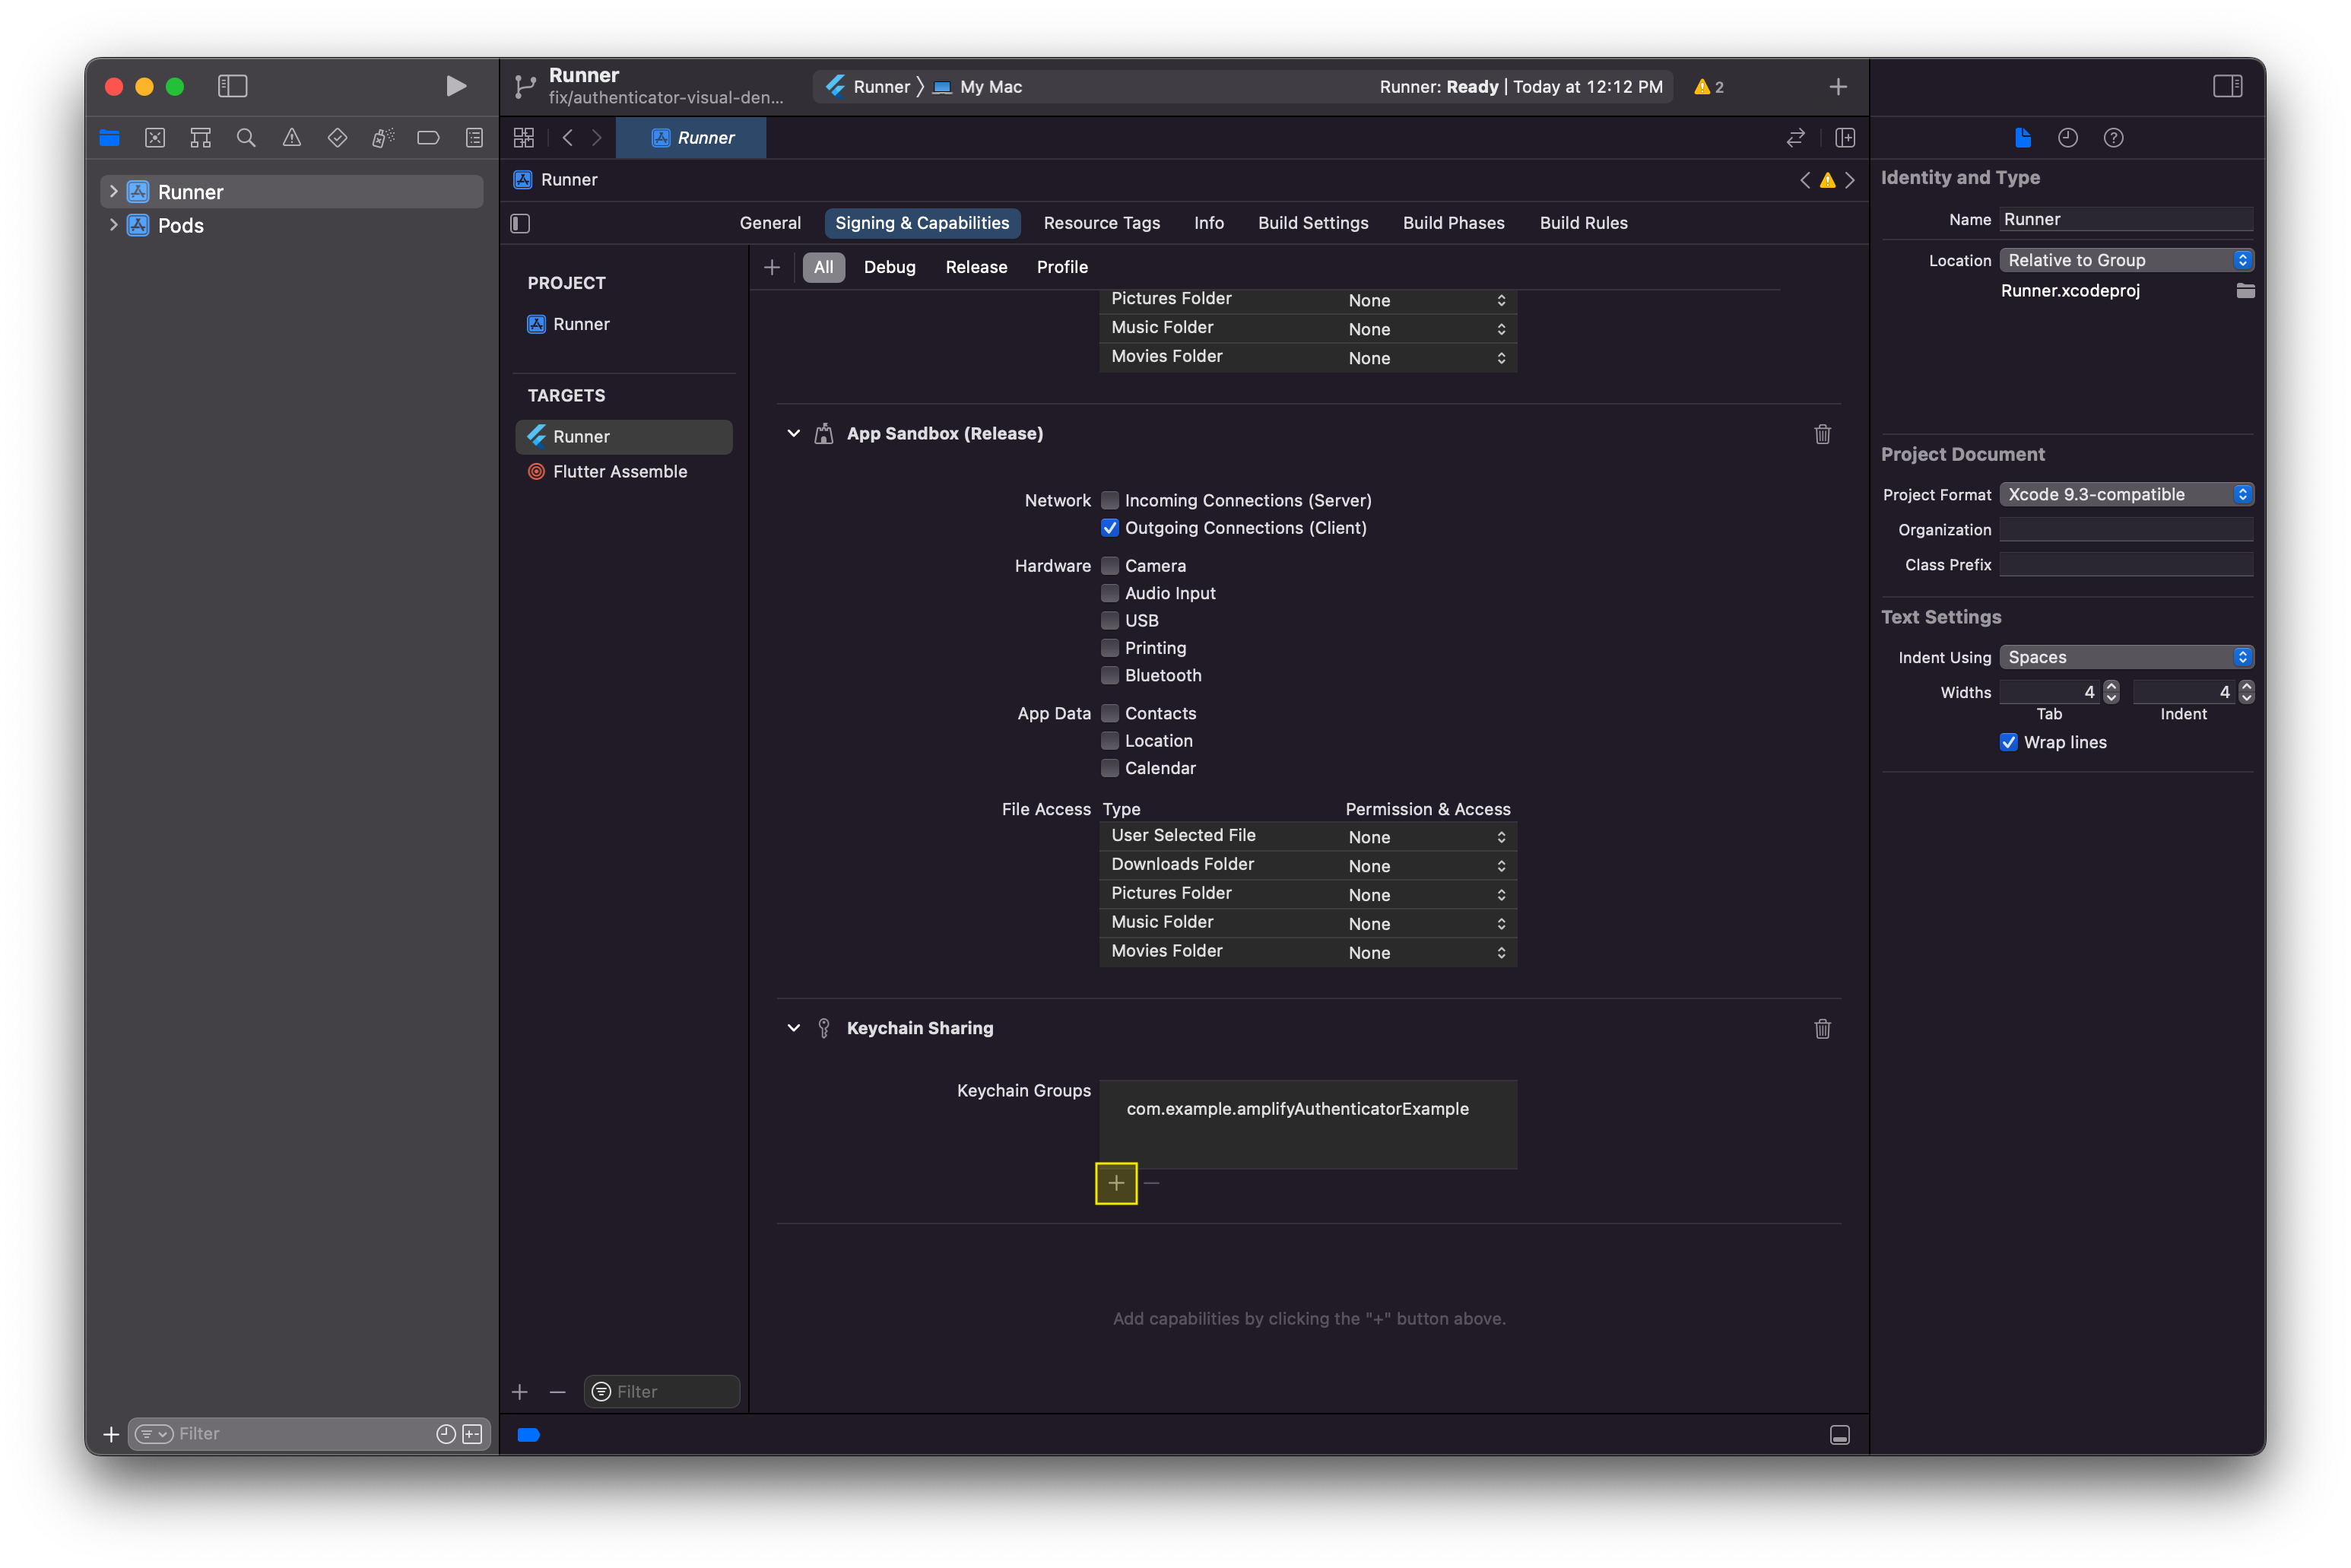Image resolution: width=2351 pixels, height=1568 pixels.
Task: Toggle Wrap lines checkbox
Action: pos(2008,742)
